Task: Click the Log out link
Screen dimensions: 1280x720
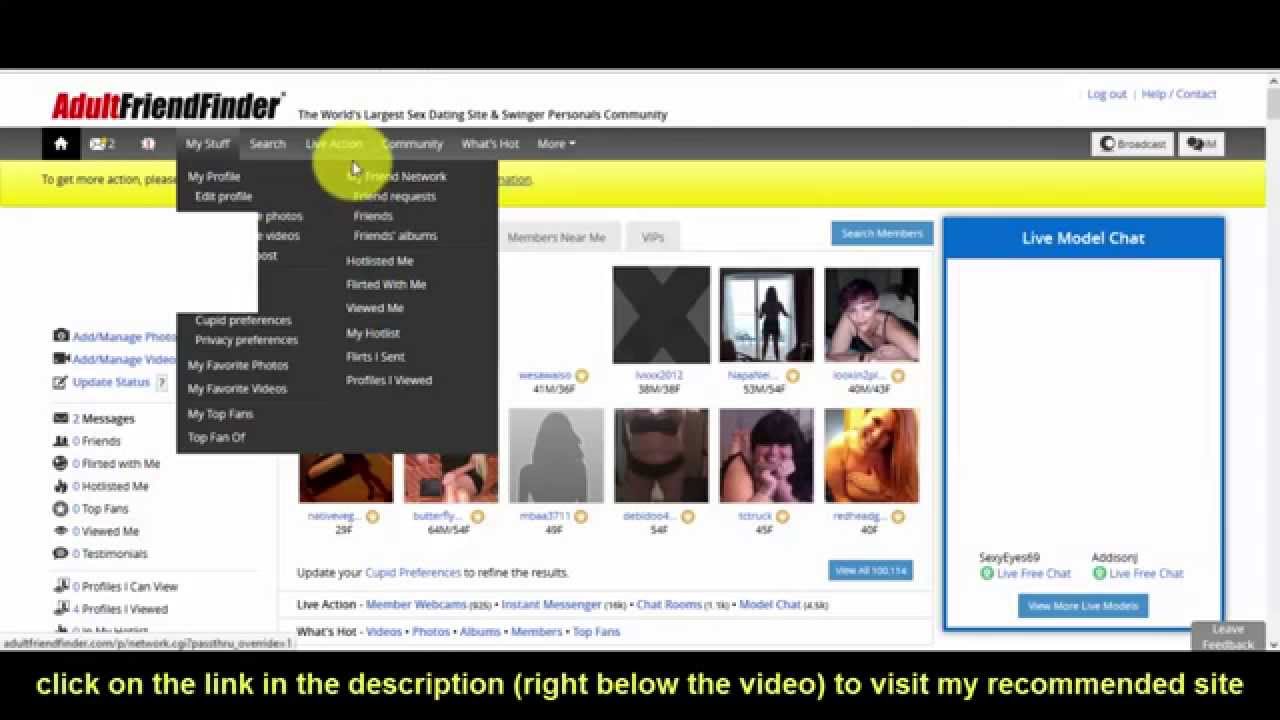Action: 1107,94
